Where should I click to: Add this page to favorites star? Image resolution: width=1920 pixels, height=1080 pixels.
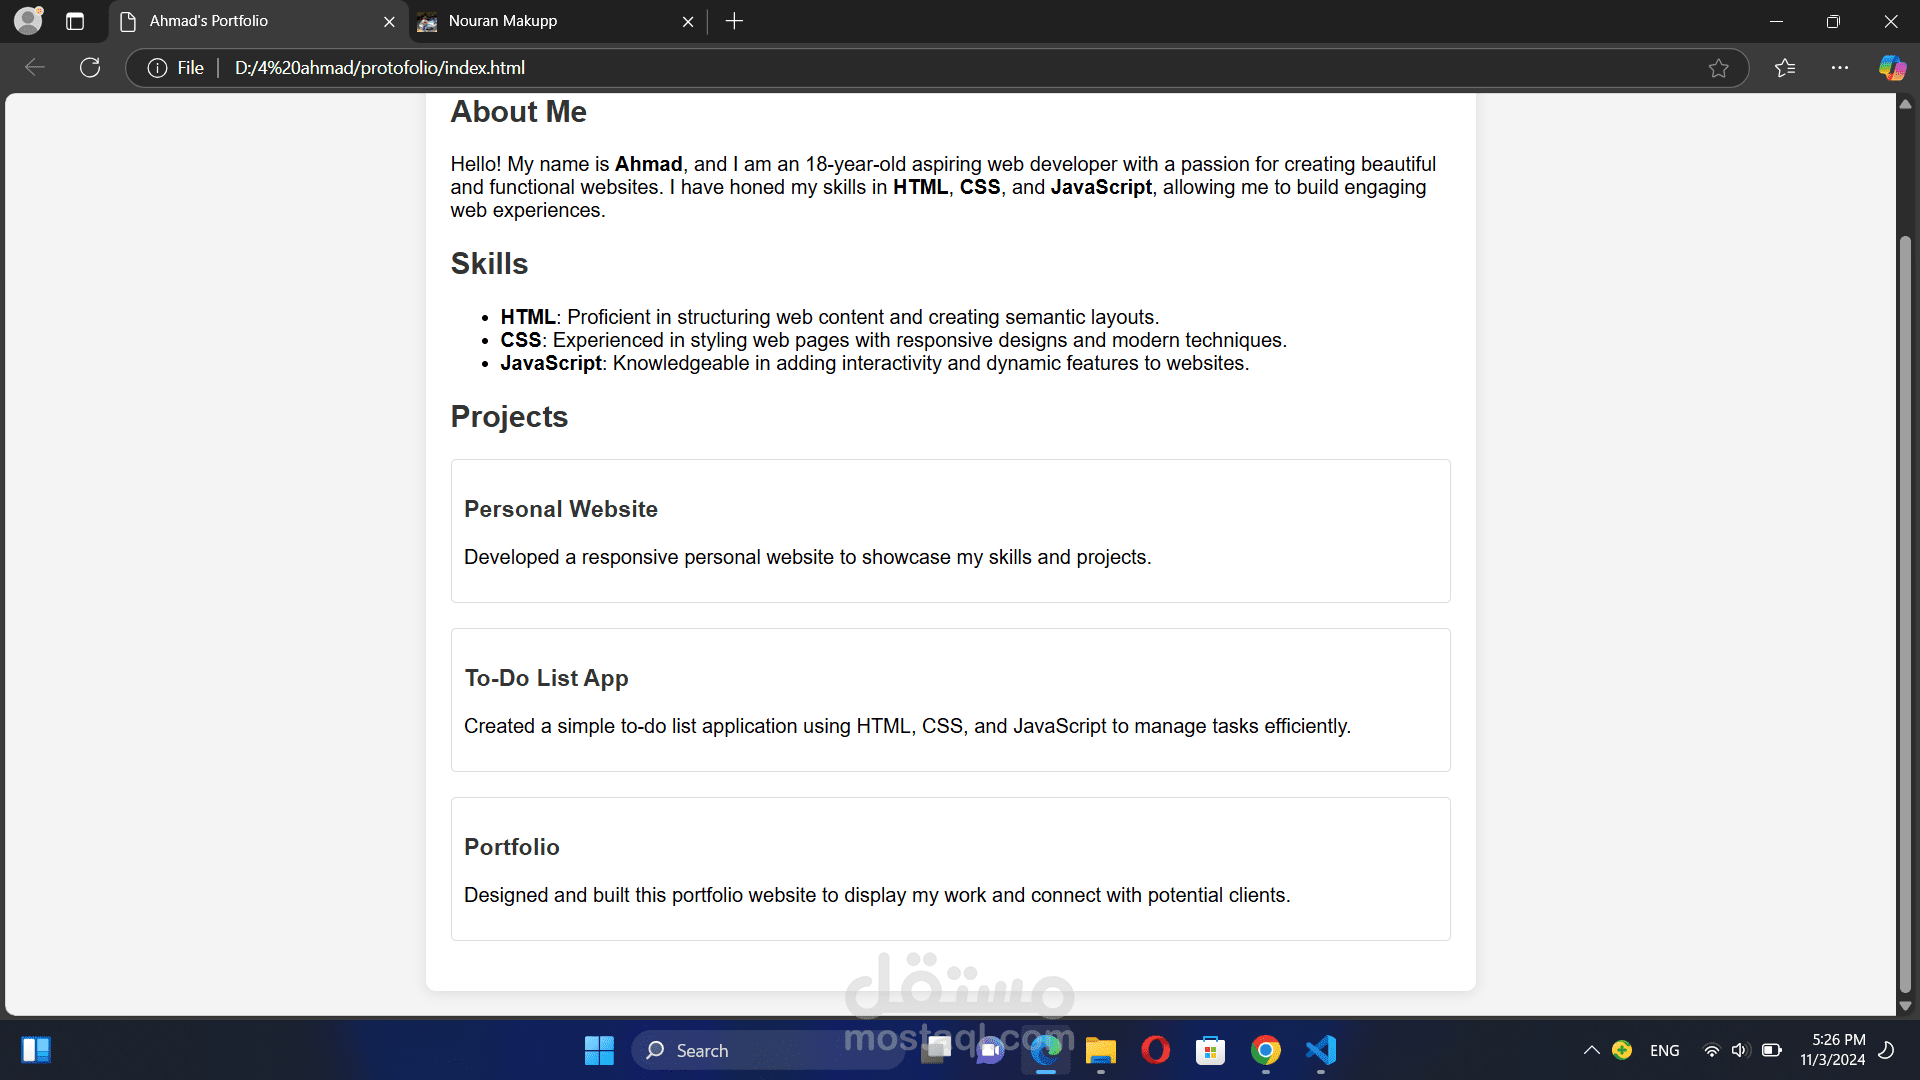[1718, 67]
